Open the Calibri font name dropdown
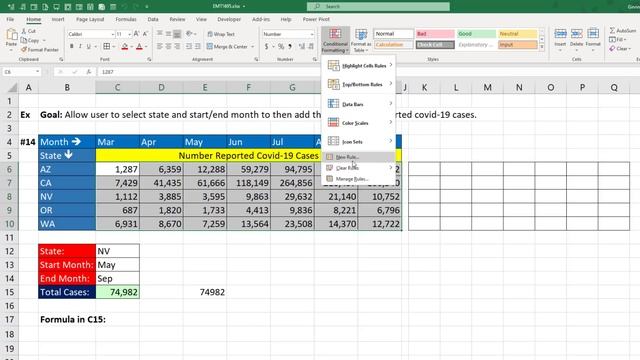Screen dimensions: 640x360 coord(112,34)
